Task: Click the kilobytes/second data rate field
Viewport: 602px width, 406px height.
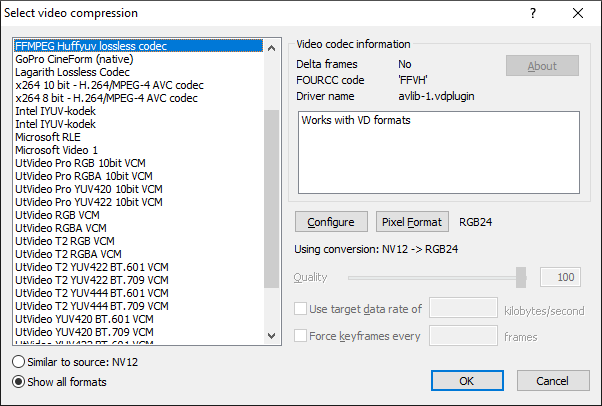Action: point(463,309)
